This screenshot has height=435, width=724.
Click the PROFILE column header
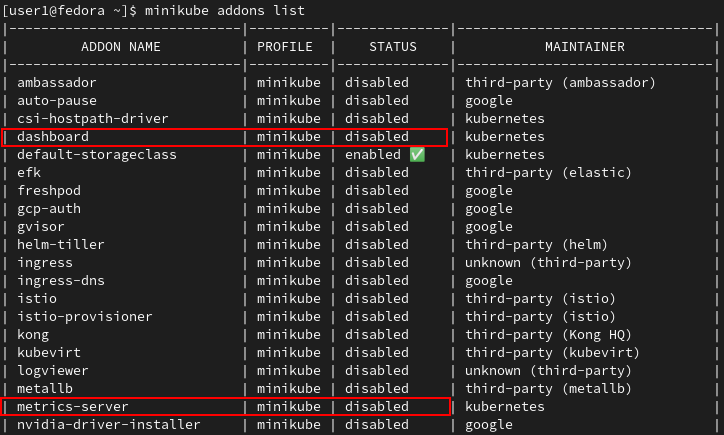pyautogui.click(x=285, y=47)
